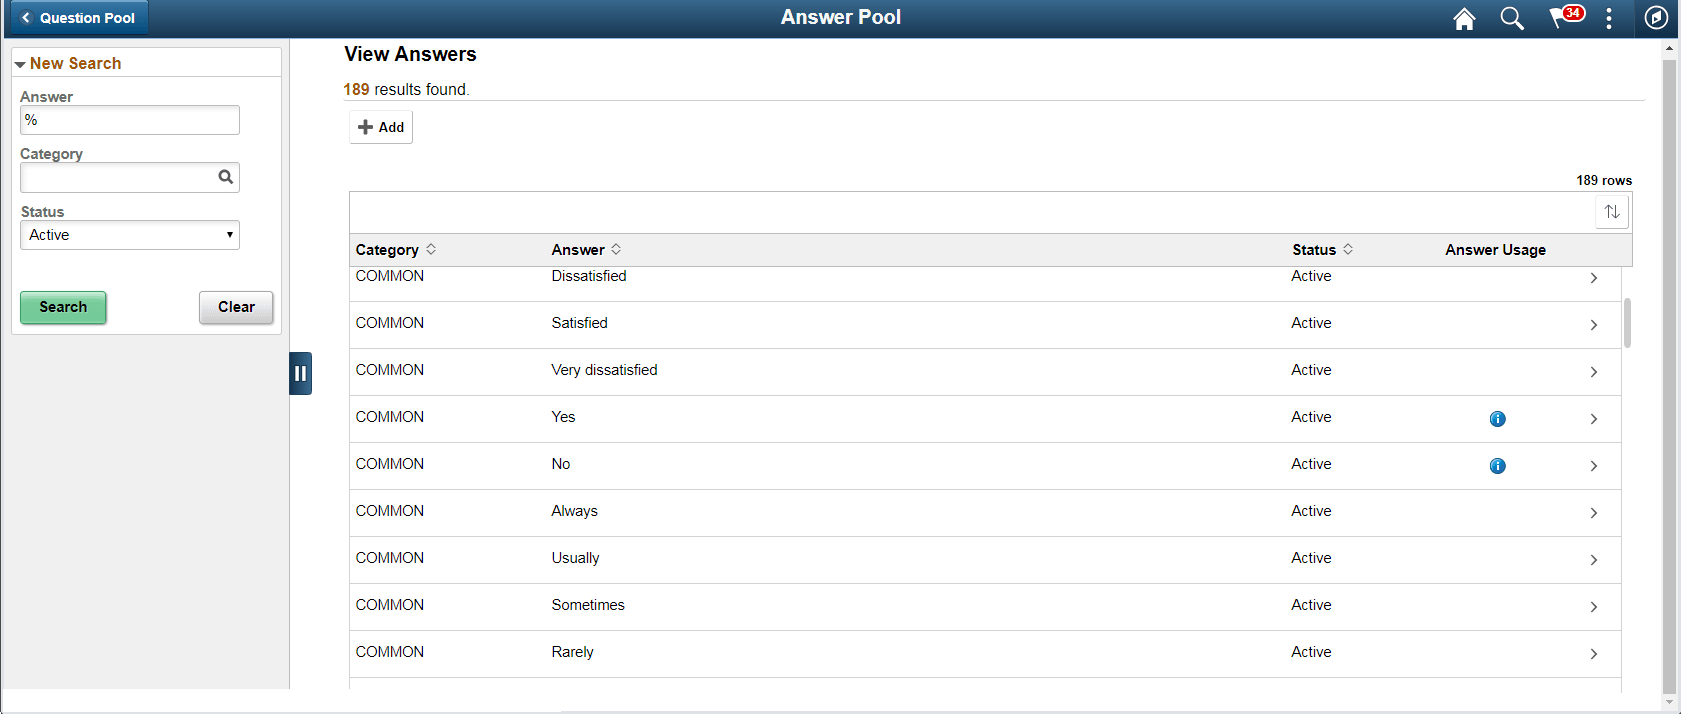Image resolution: width=1681 pixels, height=714 pixels.
Task: Open the NavBar compass icon
Action: [1656, 18]
